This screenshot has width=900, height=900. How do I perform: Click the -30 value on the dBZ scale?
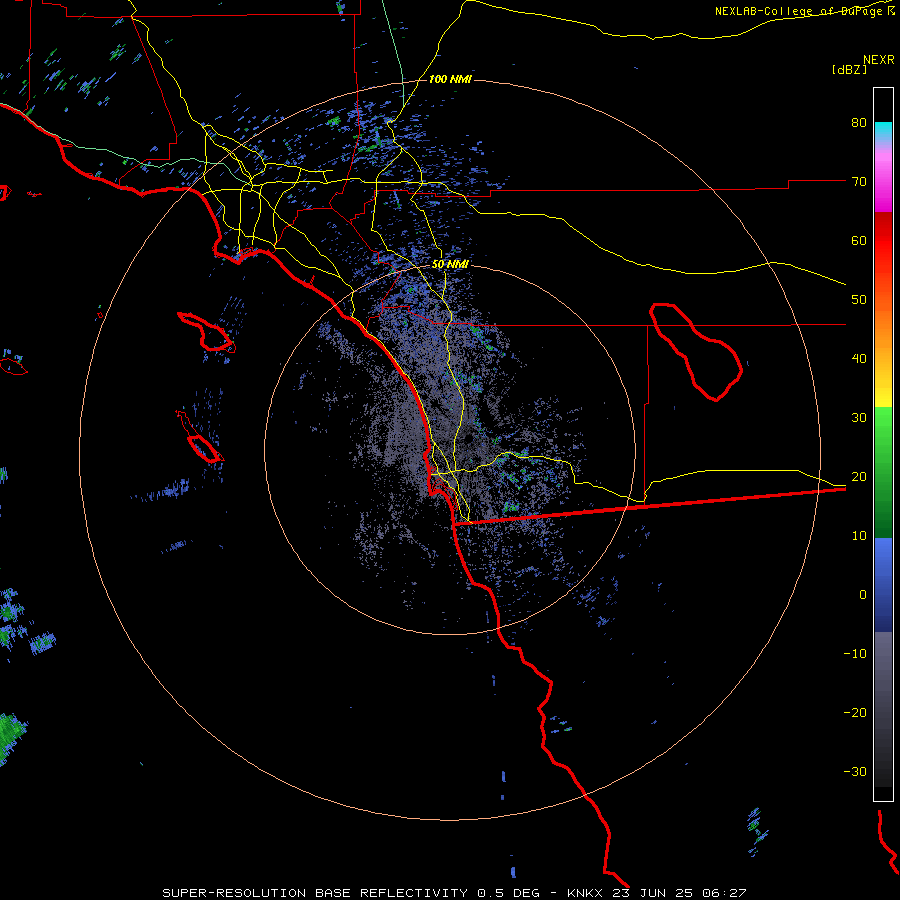click(x=855, y=772)
